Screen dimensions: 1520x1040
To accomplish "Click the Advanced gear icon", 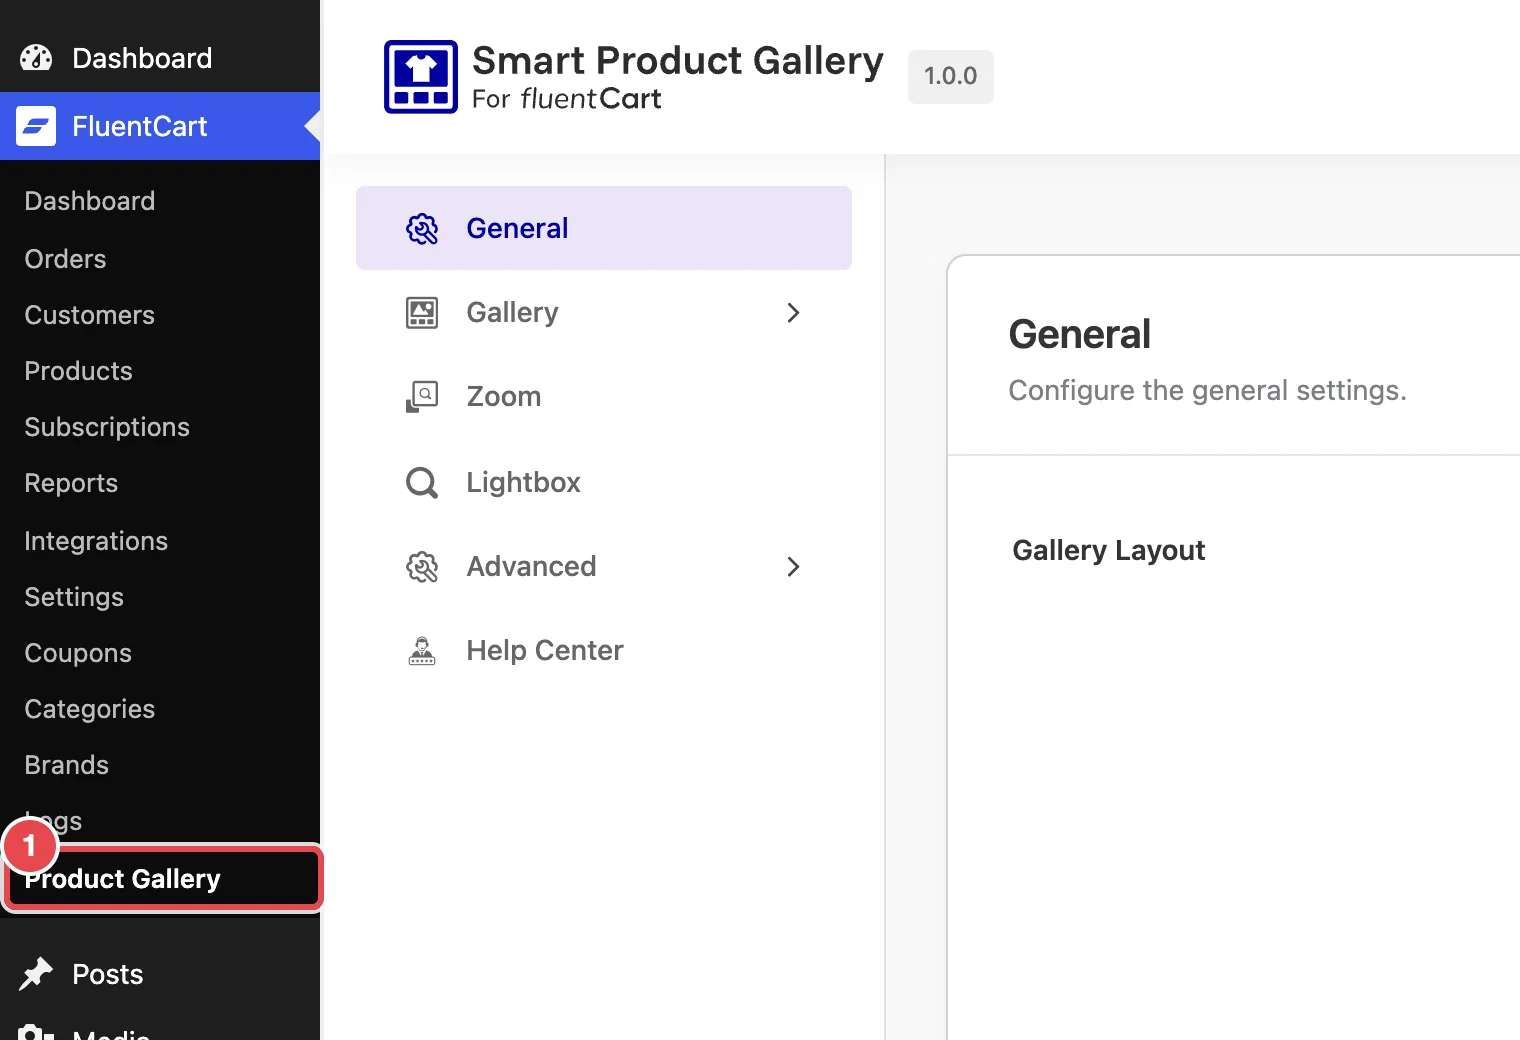I will coord(422,567).
